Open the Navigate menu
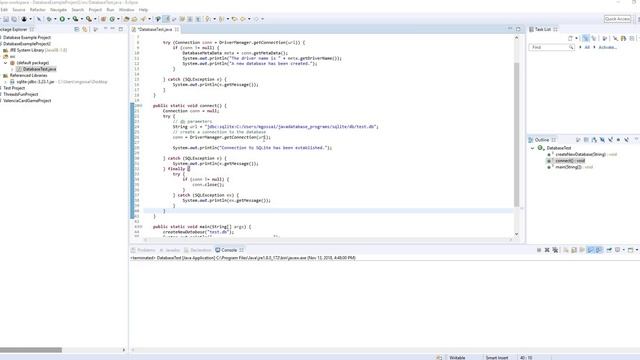Viewport: 640px width, 360px height. pyautogui.click(x=58, y=10)
